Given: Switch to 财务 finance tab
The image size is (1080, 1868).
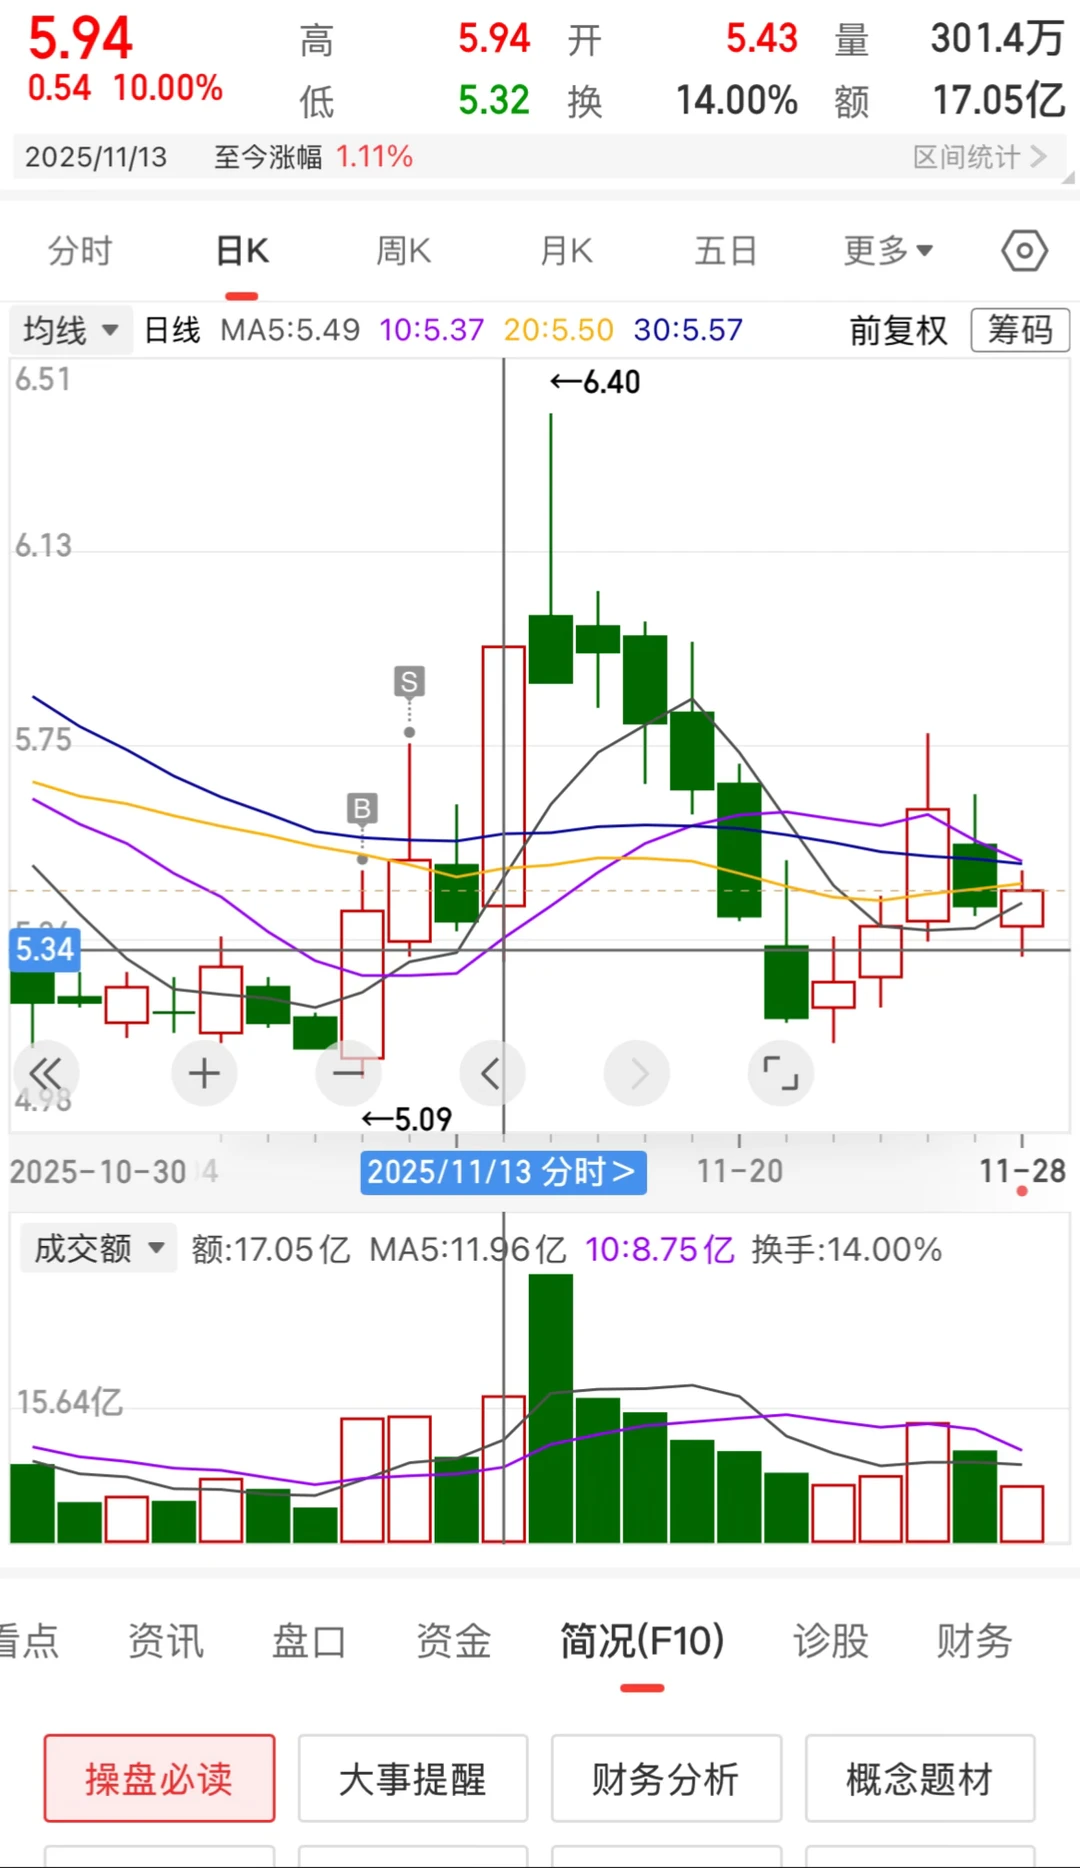Looking at the screenshot, I should (974, 1641).
